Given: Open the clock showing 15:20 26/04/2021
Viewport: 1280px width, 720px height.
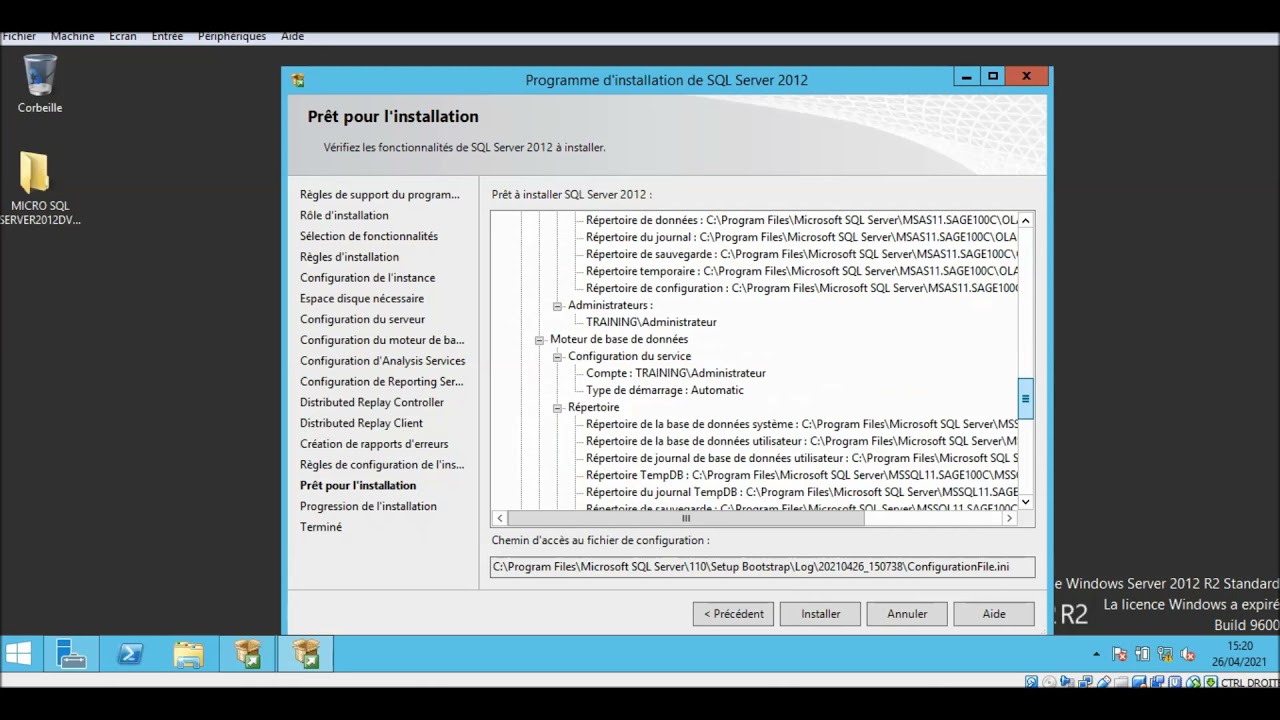Looking at the screenshot, I should (1239, 654).
